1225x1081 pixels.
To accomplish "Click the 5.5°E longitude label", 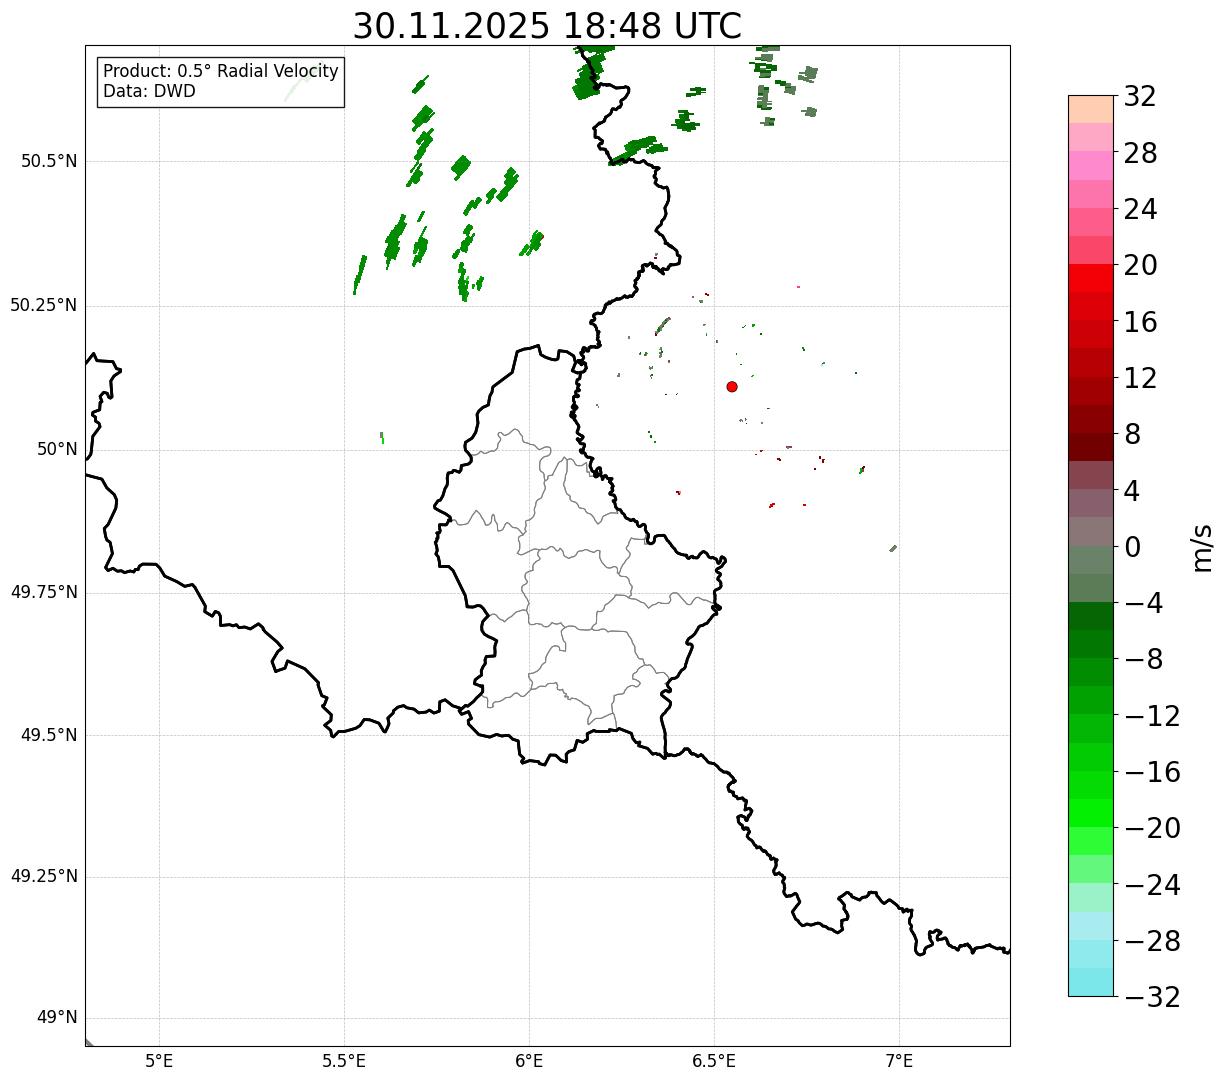I will [x=344, y=1061].
